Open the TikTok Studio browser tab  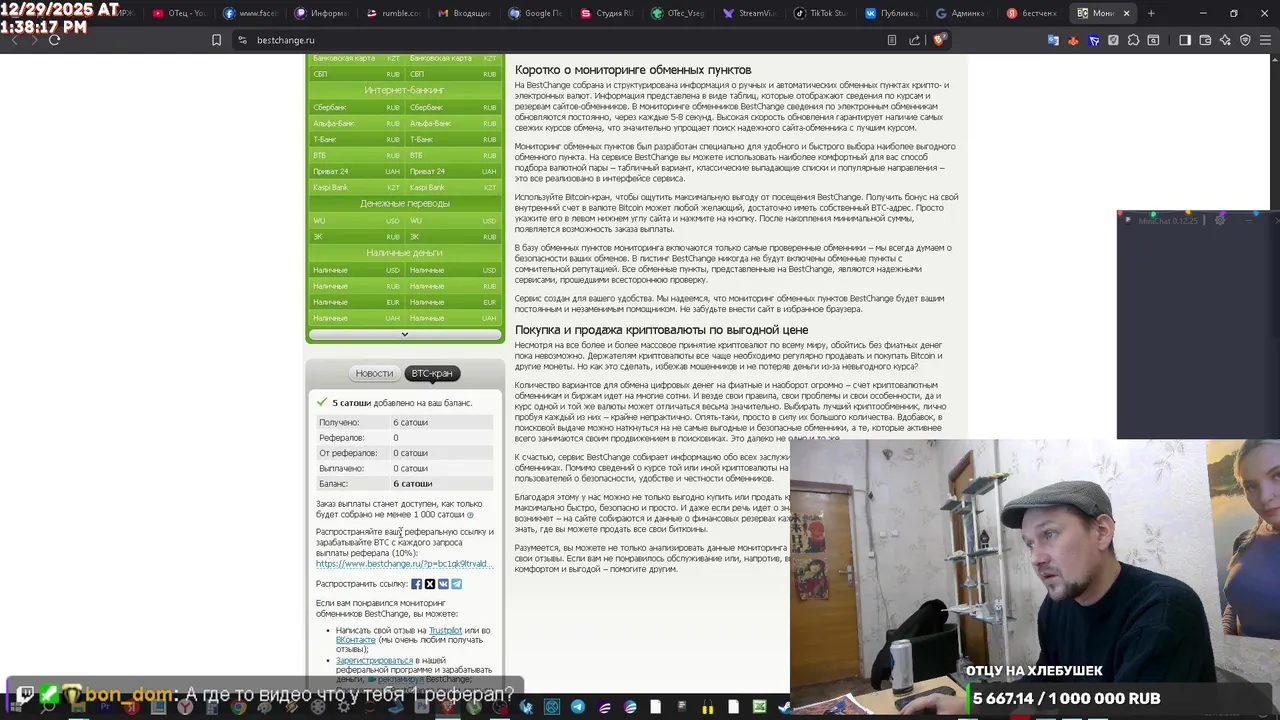820,13
